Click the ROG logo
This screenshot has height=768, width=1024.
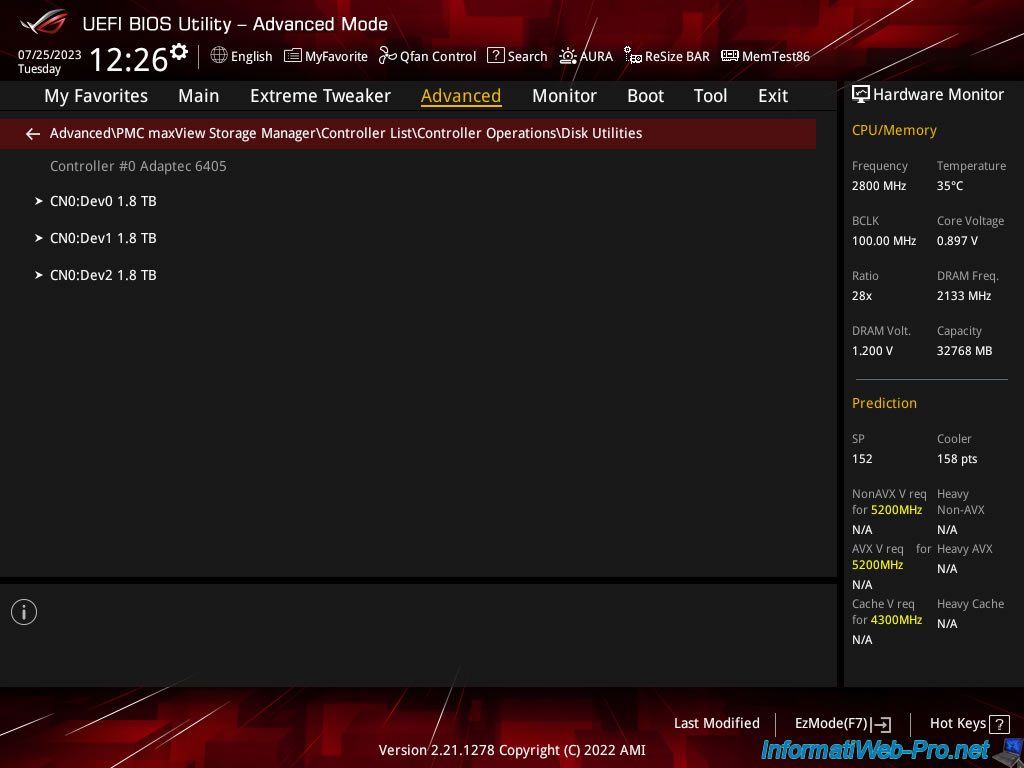tap(44, 22)
